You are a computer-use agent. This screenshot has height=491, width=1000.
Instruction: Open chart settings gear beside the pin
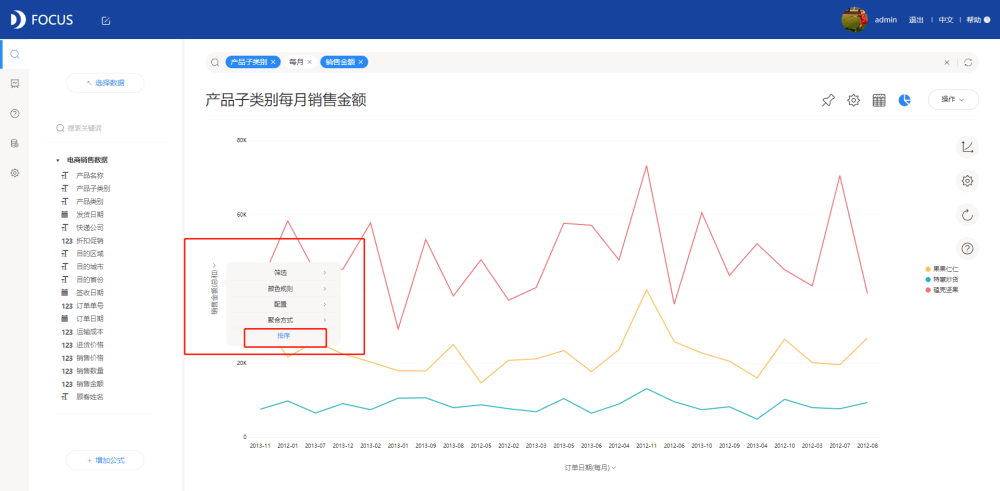(853, 100)
